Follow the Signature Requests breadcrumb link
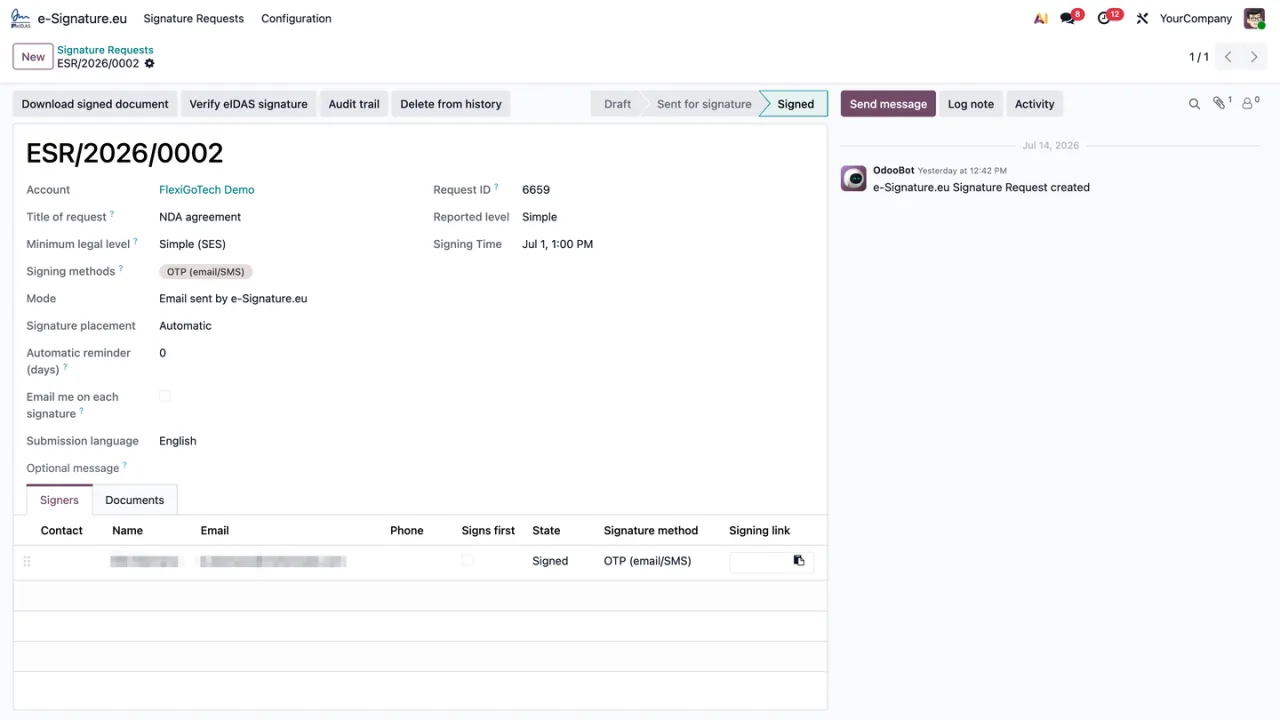The width and height of the screenshot is (1280, 720). (x=105, y=50)
